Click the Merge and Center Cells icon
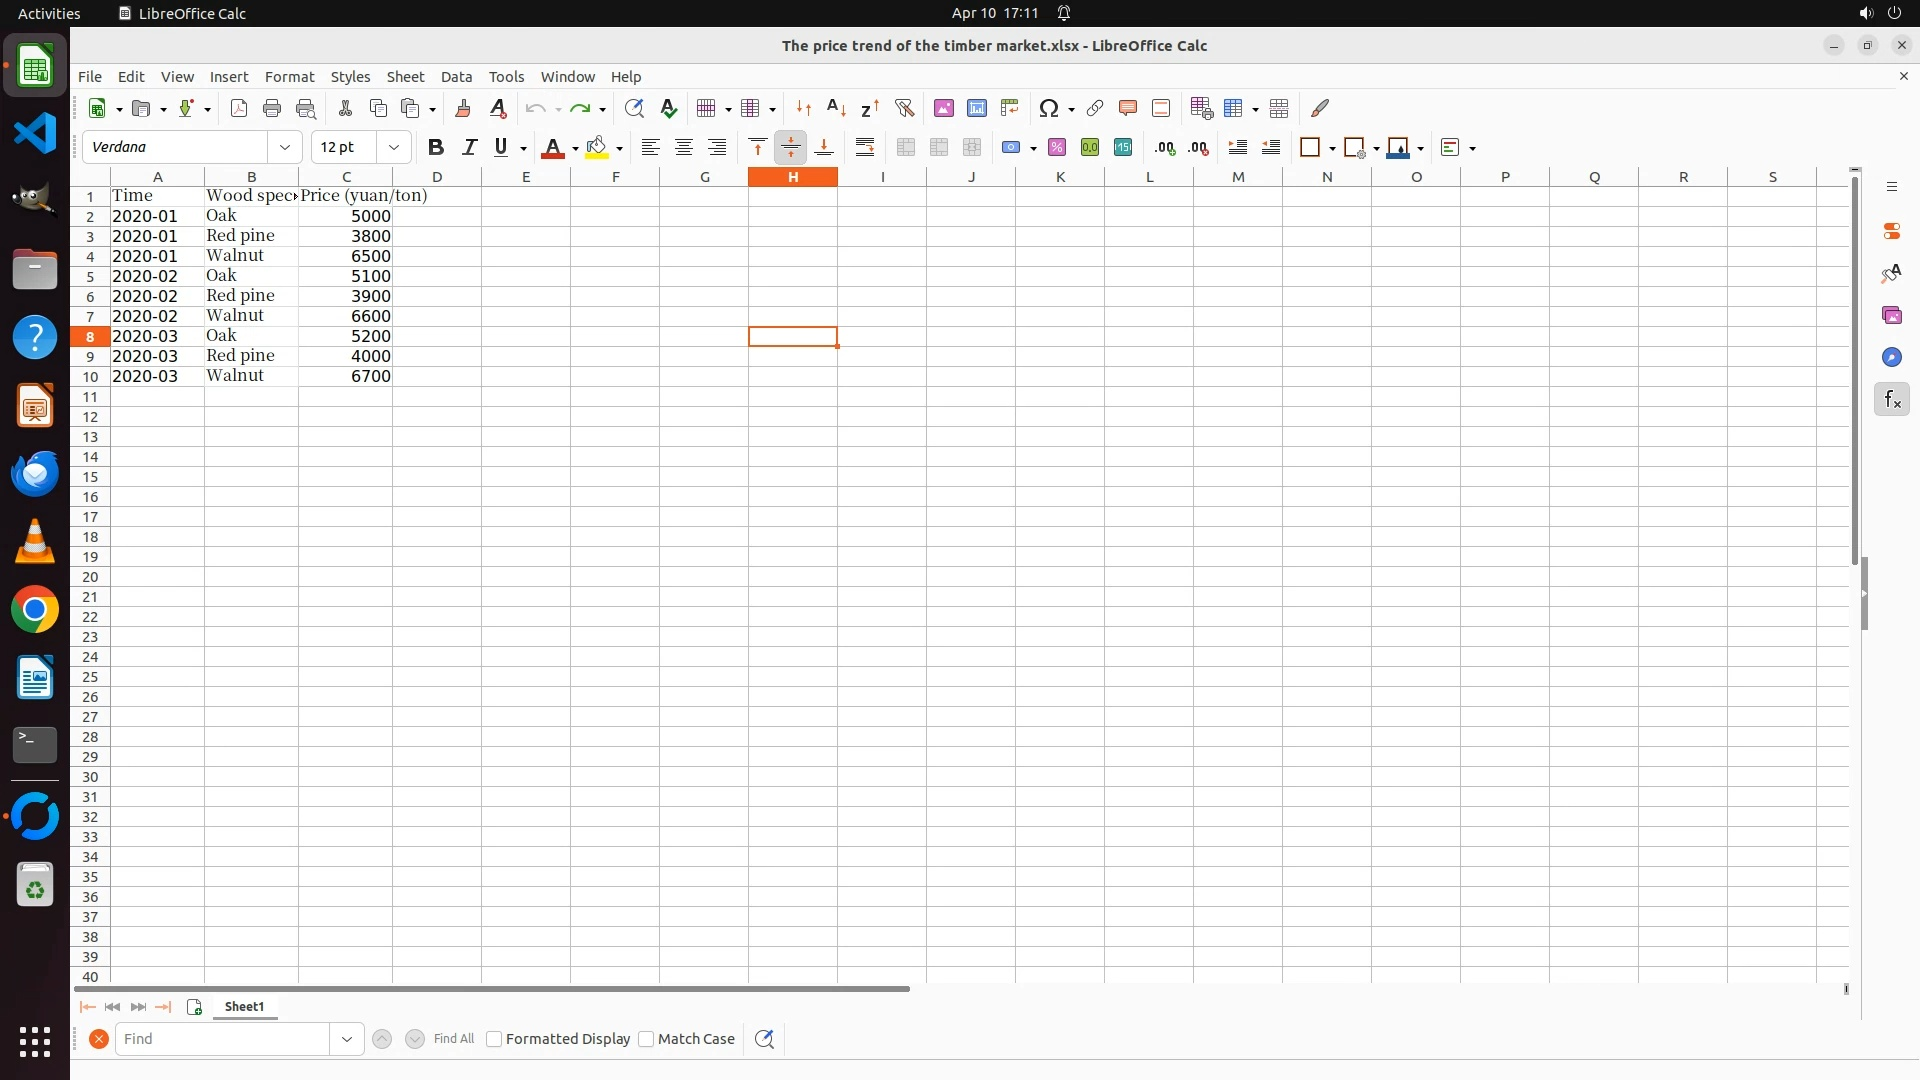Viewport: 1920px width, 1080px height. click(x=906, y=147)
